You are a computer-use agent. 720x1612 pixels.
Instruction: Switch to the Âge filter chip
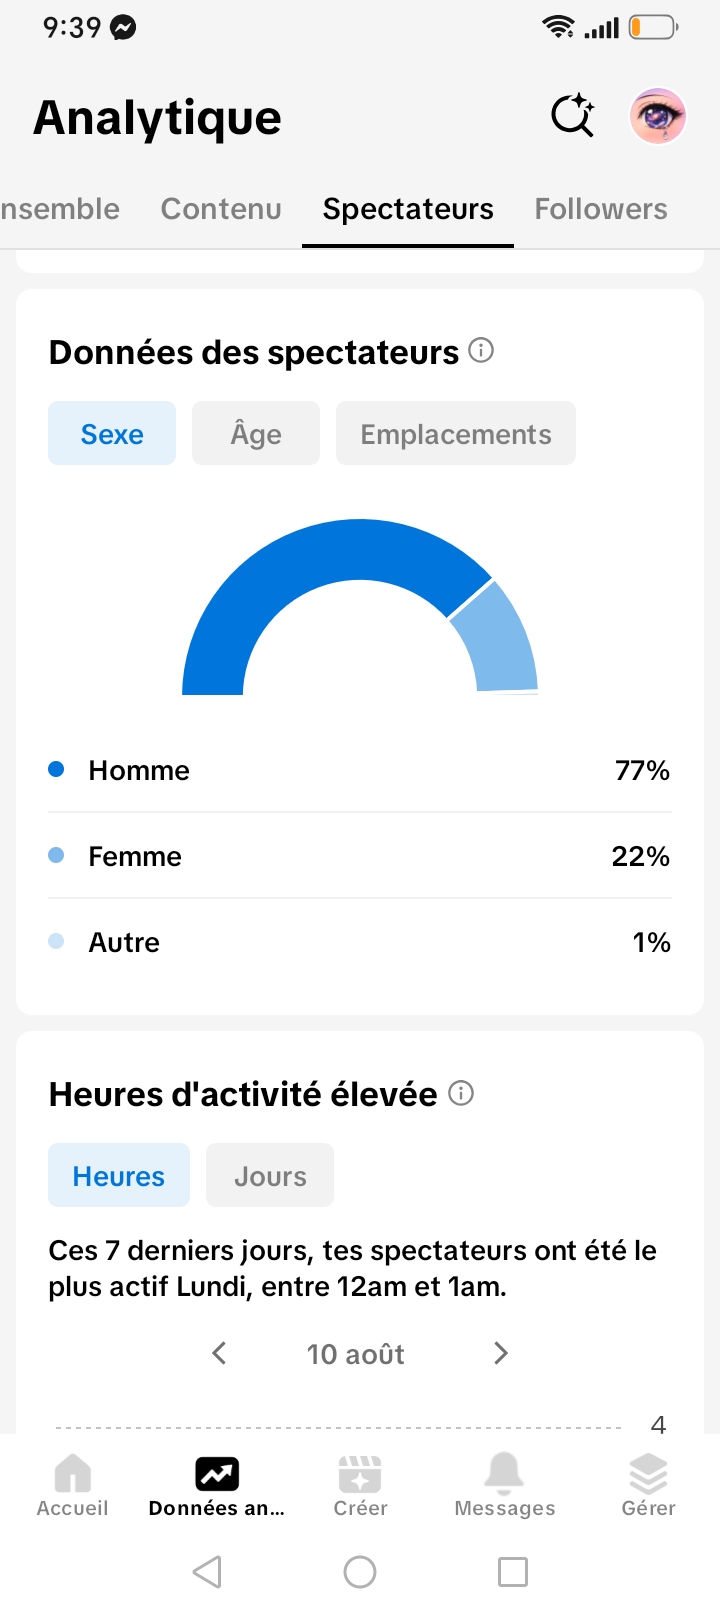pyautogui.click(x=256, y=433)
